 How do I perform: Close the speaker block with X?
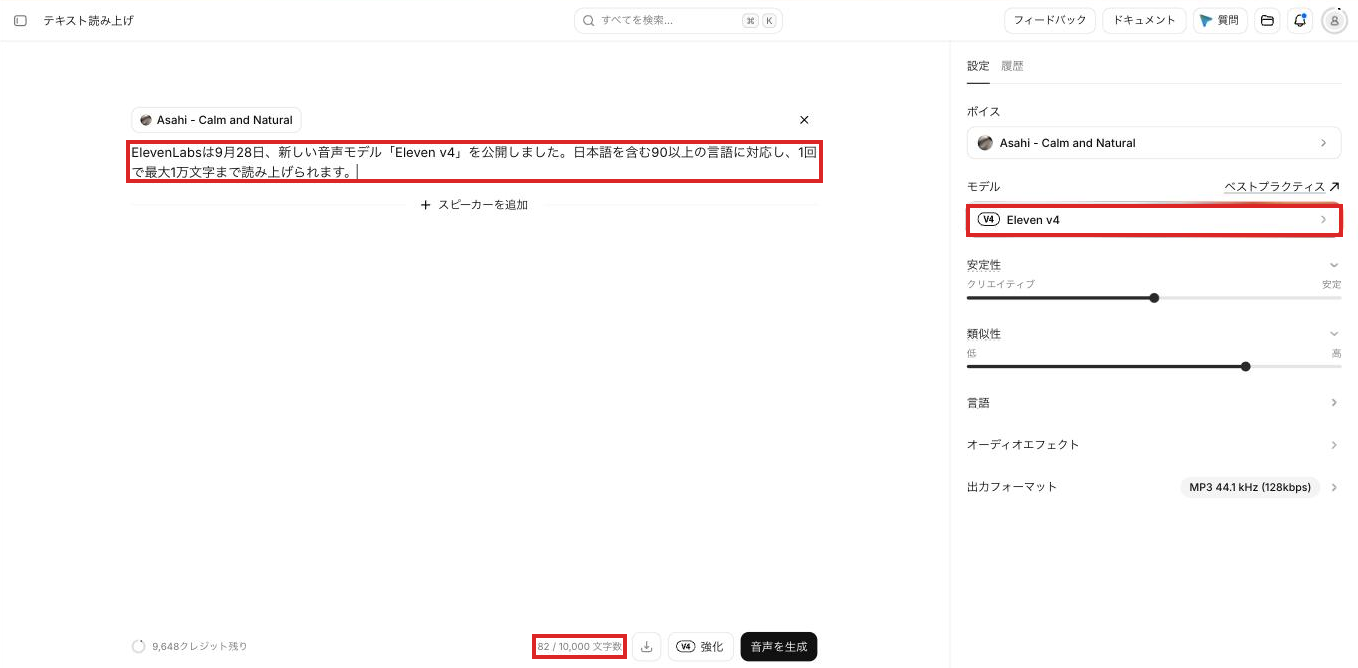(804, 120)
